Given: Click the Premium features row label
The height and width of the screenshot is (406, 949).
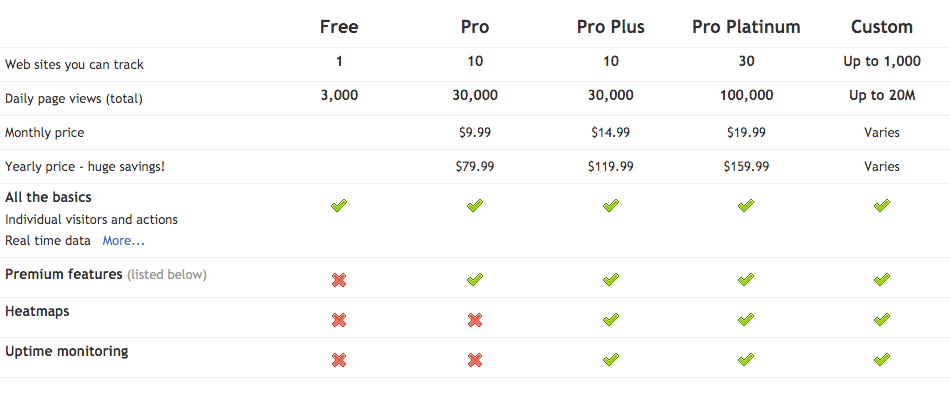Looking at the screenshot, I should [64, 274].
